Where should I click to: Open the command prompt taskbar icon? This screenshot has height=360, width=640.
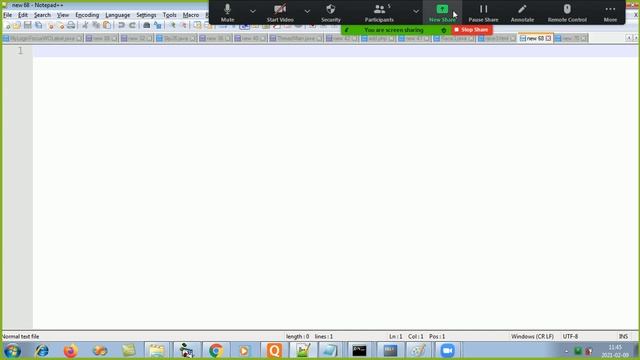click(x=359, y=351)
